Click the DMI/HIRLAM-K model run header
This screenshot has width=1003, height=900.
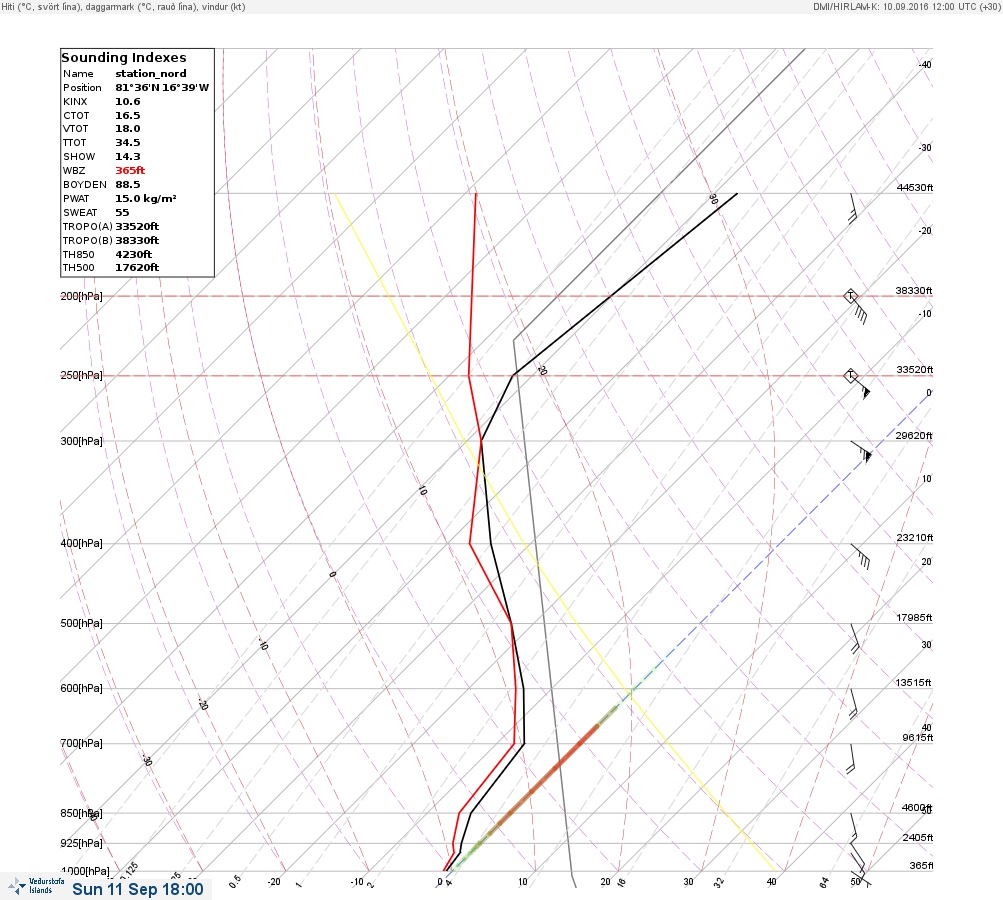pyautogui.click(x=906, y=6)
